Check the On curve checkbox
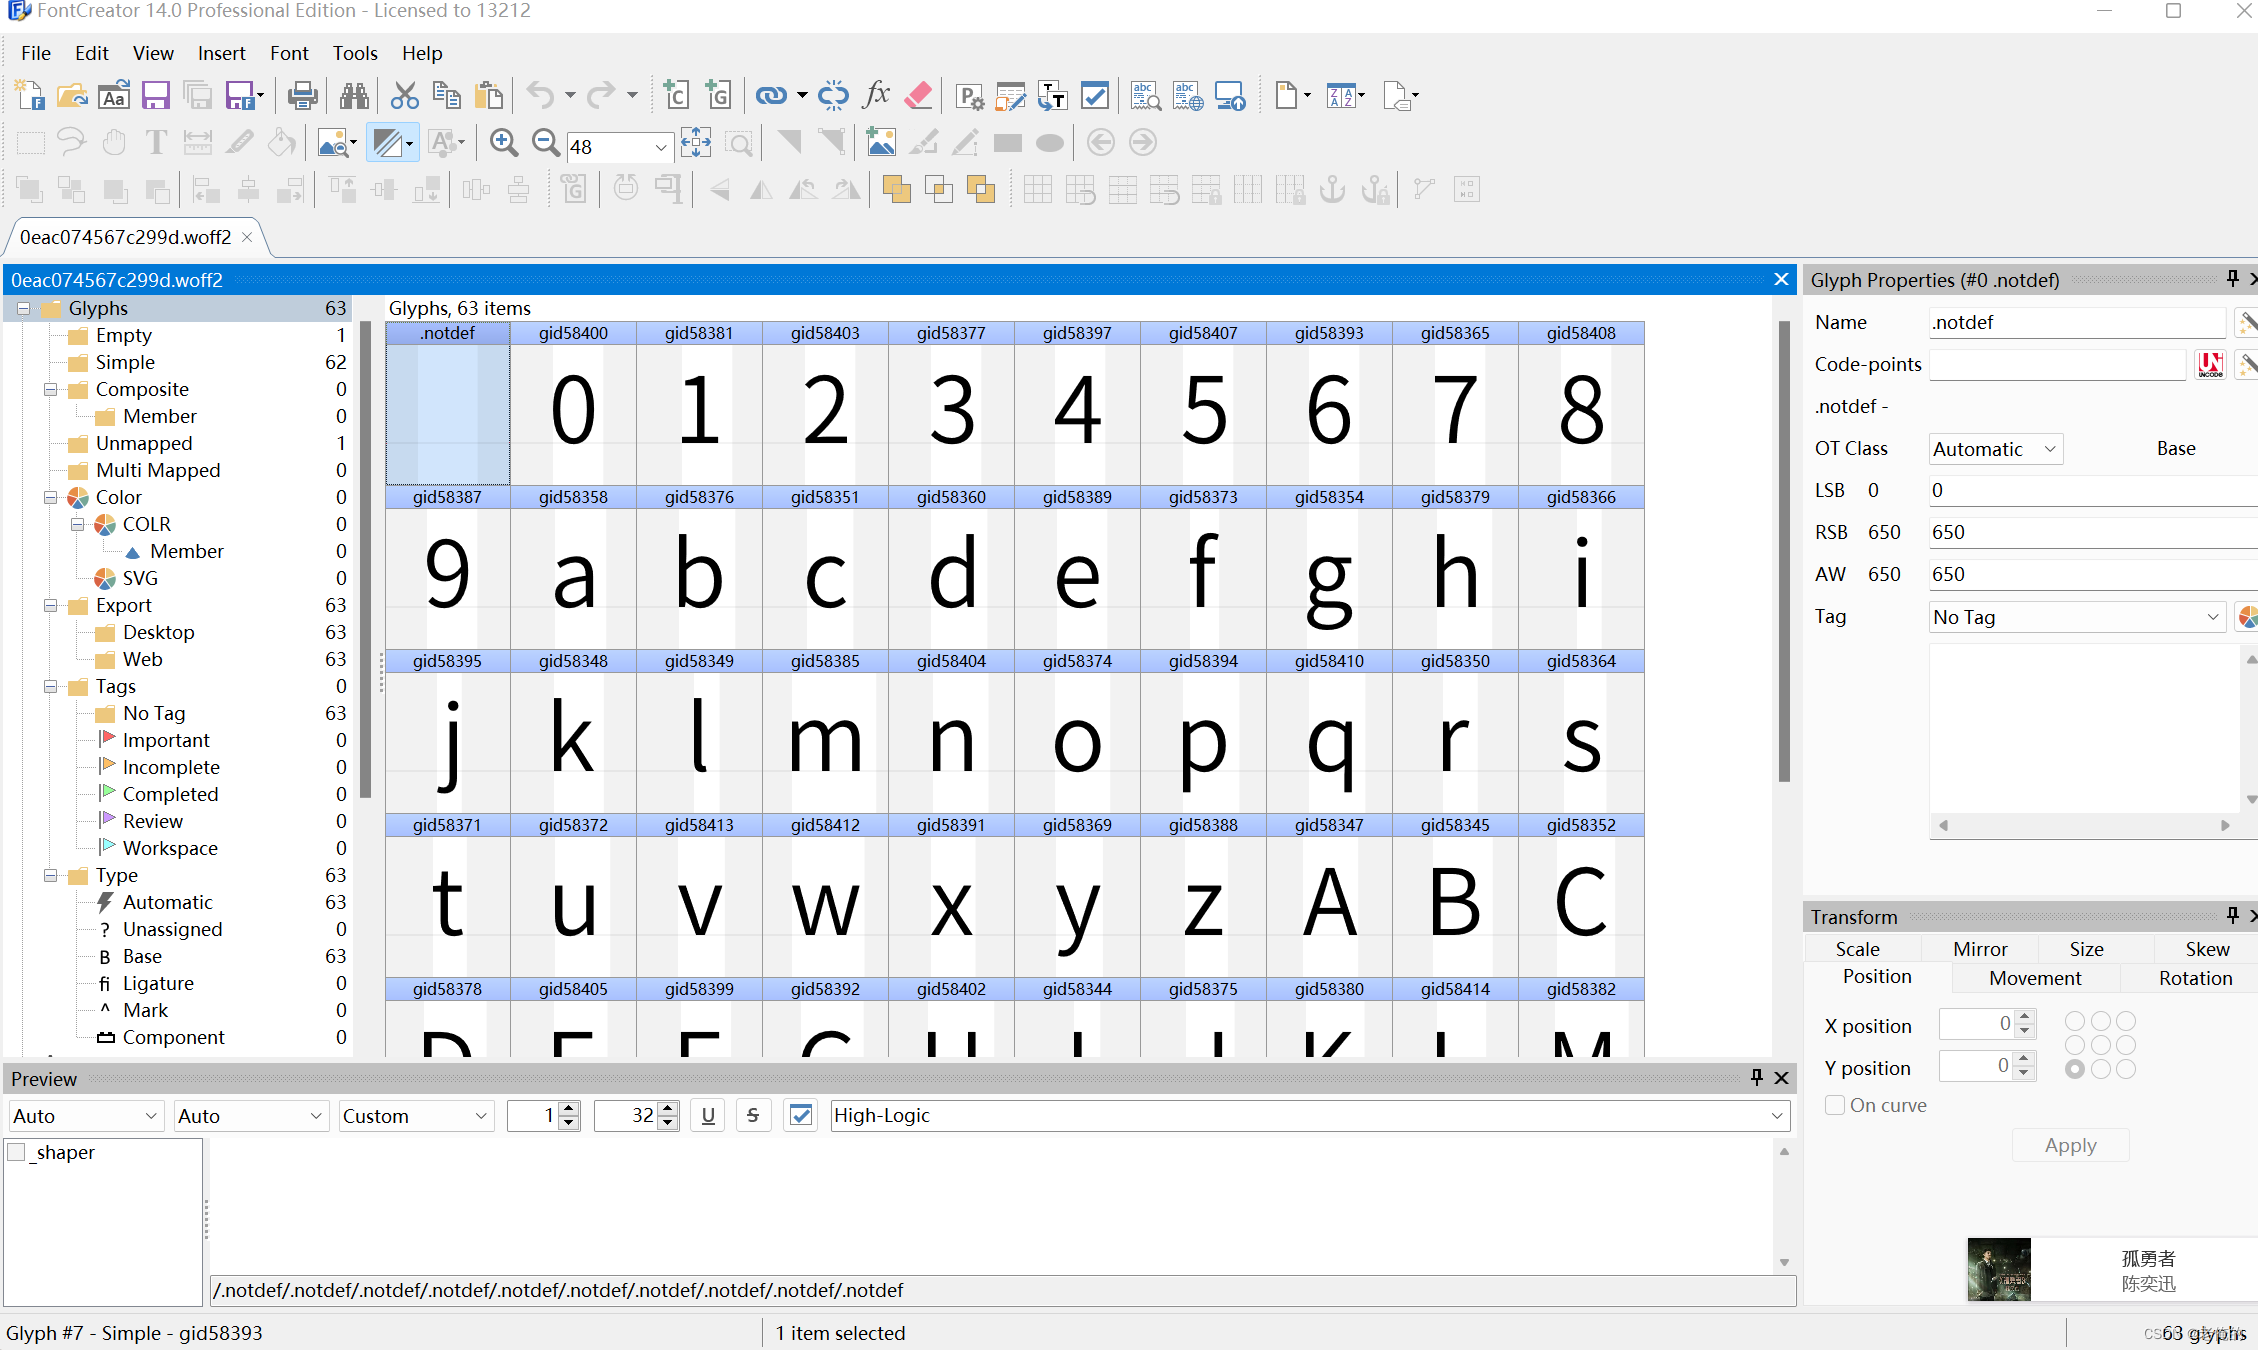 click(x=1835, y=1105)
